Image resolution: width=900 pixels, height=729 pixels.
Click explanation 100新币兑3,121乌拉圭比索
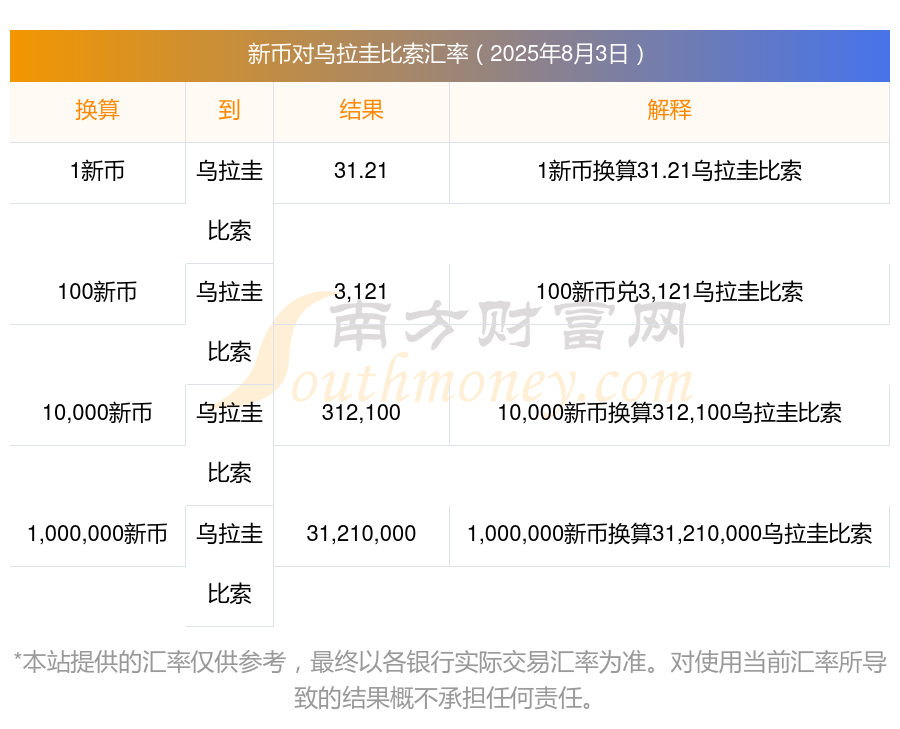669,292
